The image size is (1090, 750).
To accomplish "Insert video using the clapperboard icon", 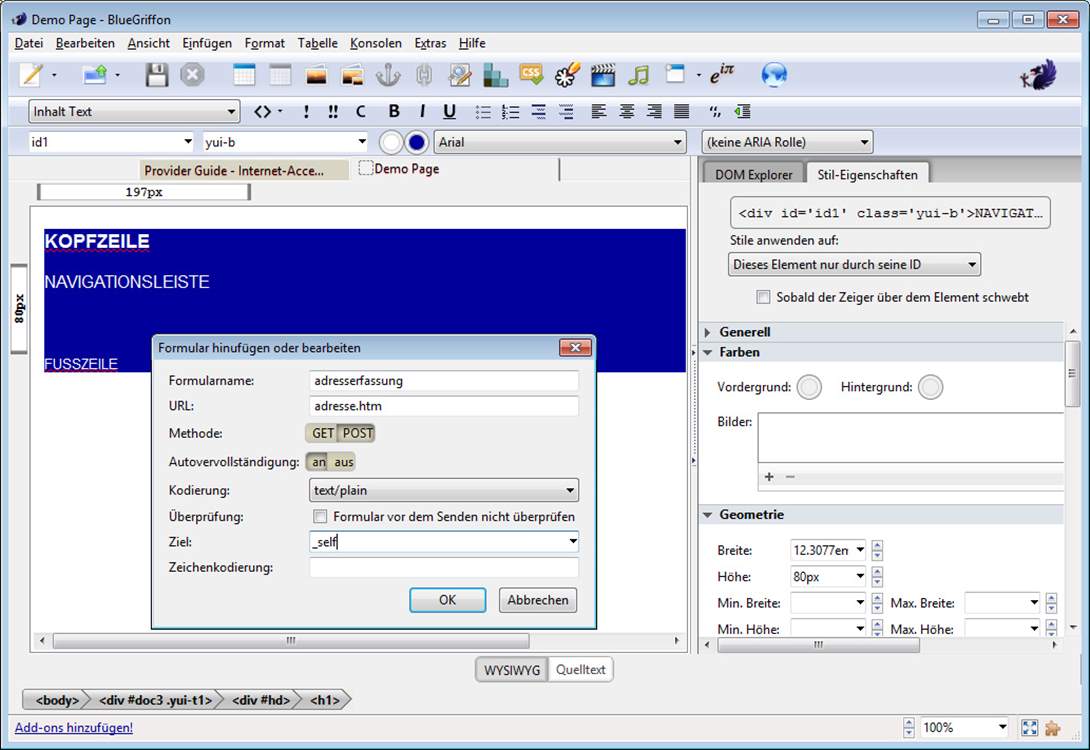I will click(603, 75).
